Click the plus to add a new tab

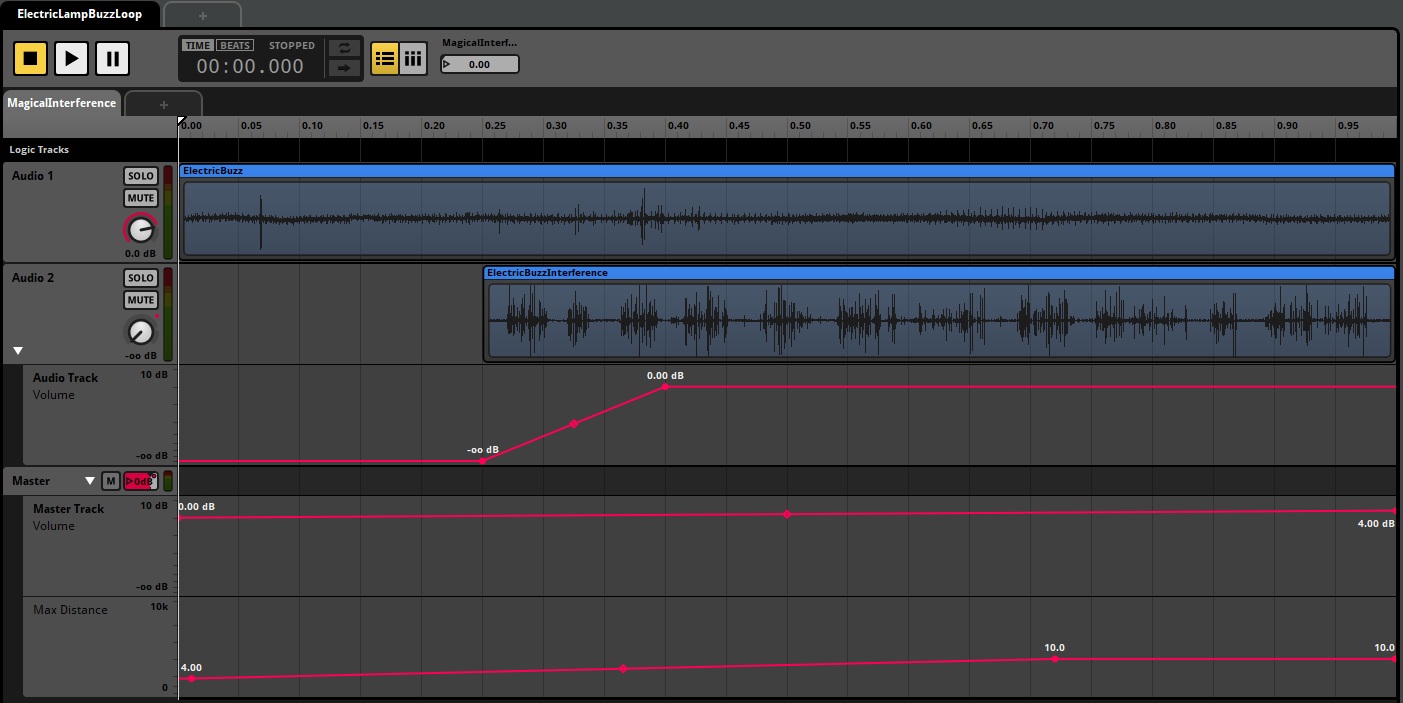click(202, 14)
